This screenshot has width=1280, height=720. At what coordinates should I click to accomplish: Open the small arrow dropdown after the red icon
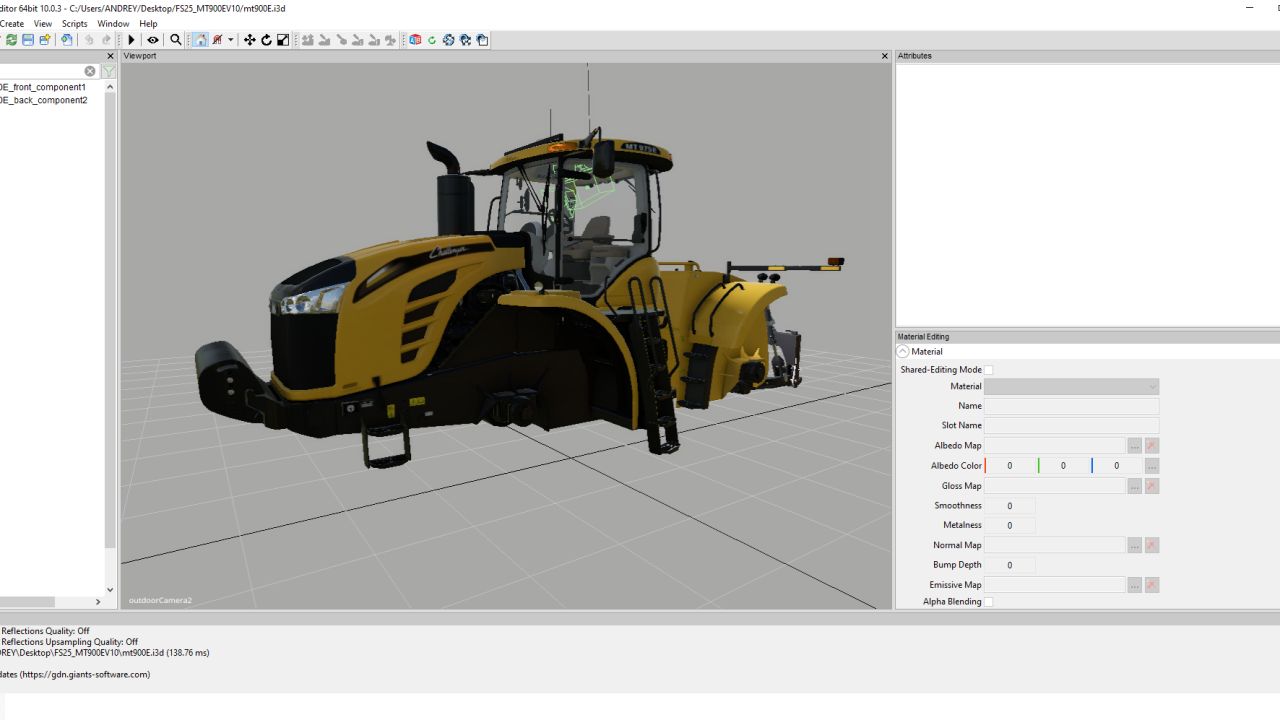[231, 40]
